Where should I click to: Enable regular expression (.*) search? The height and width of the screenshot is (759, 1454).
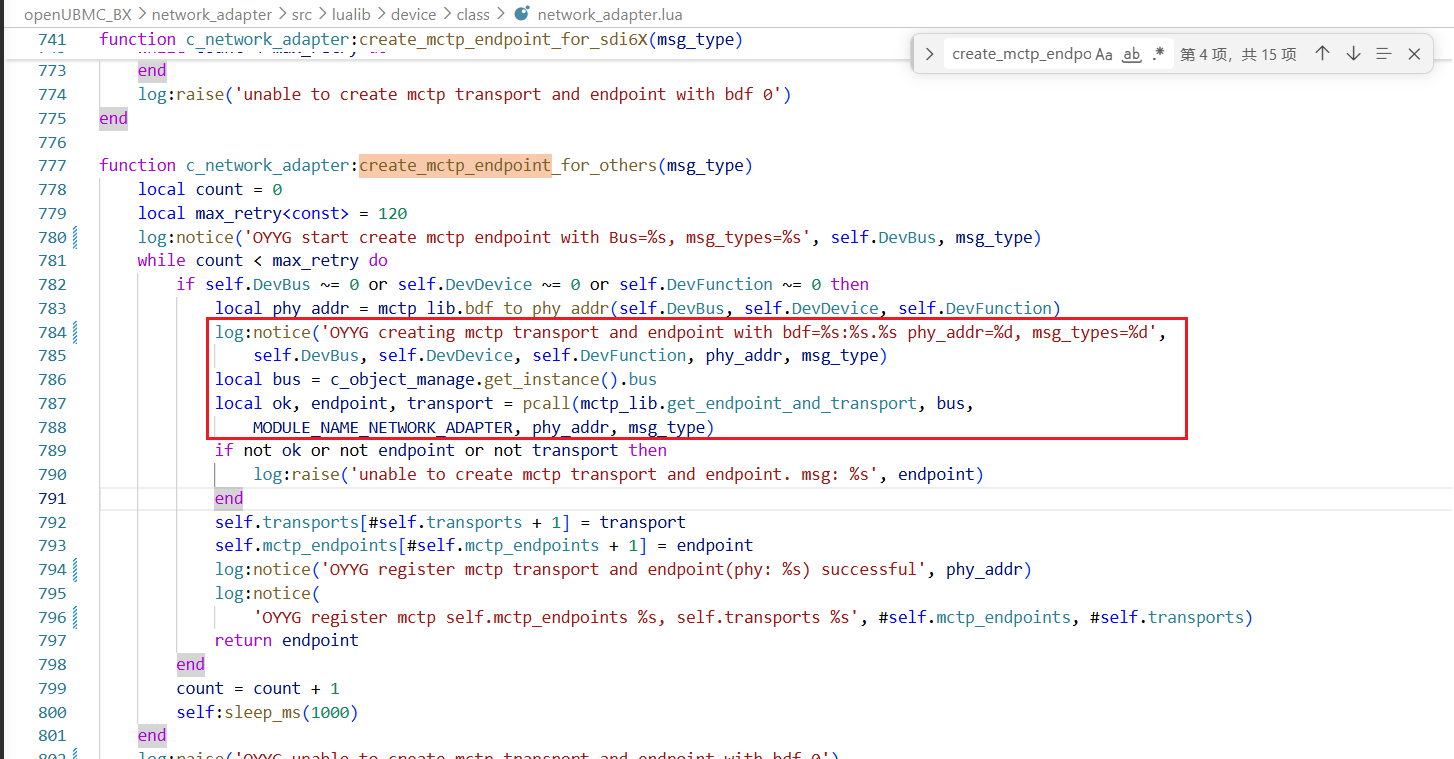point(1158,54)
